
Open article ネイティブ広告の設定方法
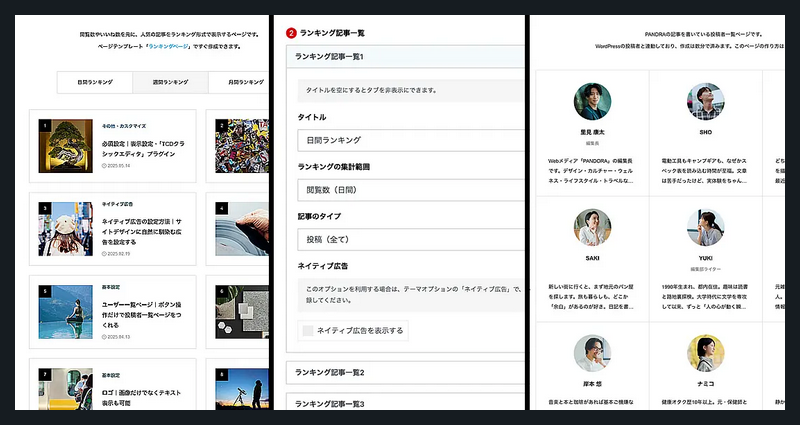pos(141,232)
